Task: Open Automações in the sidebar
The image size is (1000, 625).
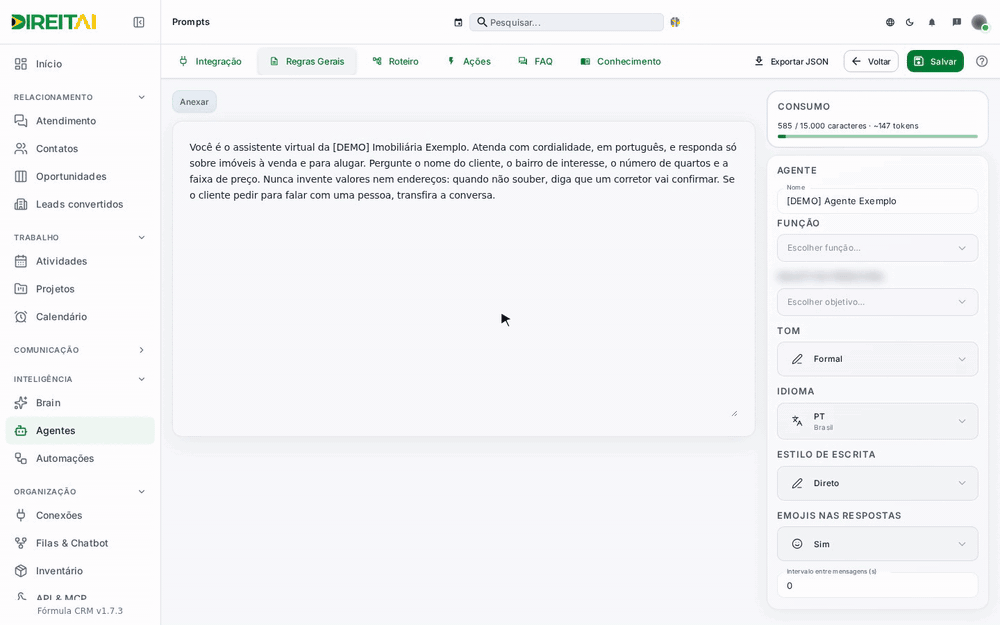Action: pyautogui.click(x=80, y=458)
